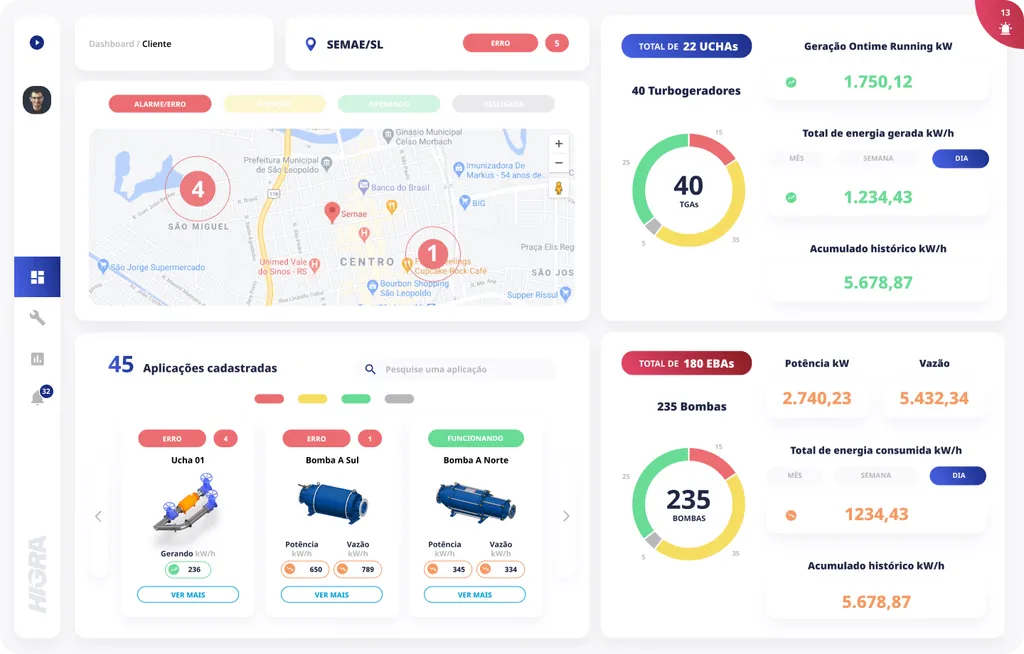Open the bar chart reports icon
The width and height of the screenshot is (1024, 654).
coord(37,358)
